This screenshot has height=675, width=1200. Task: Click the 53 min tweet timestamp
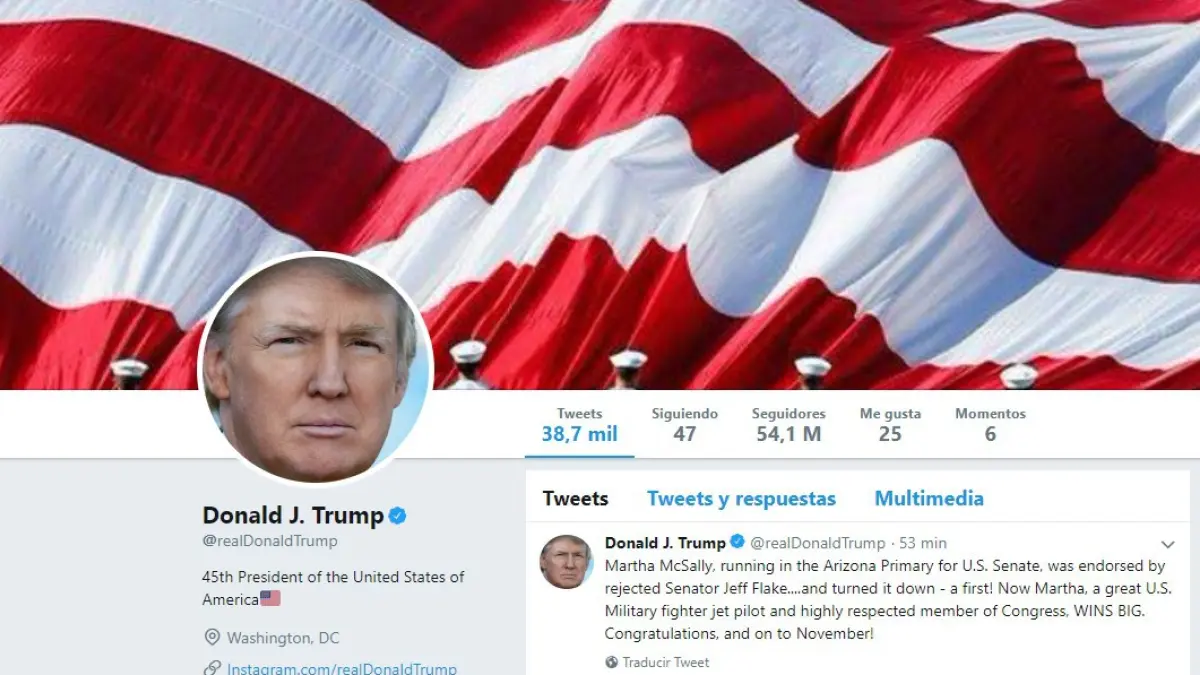pyautogui.click(x=922, y=543)
